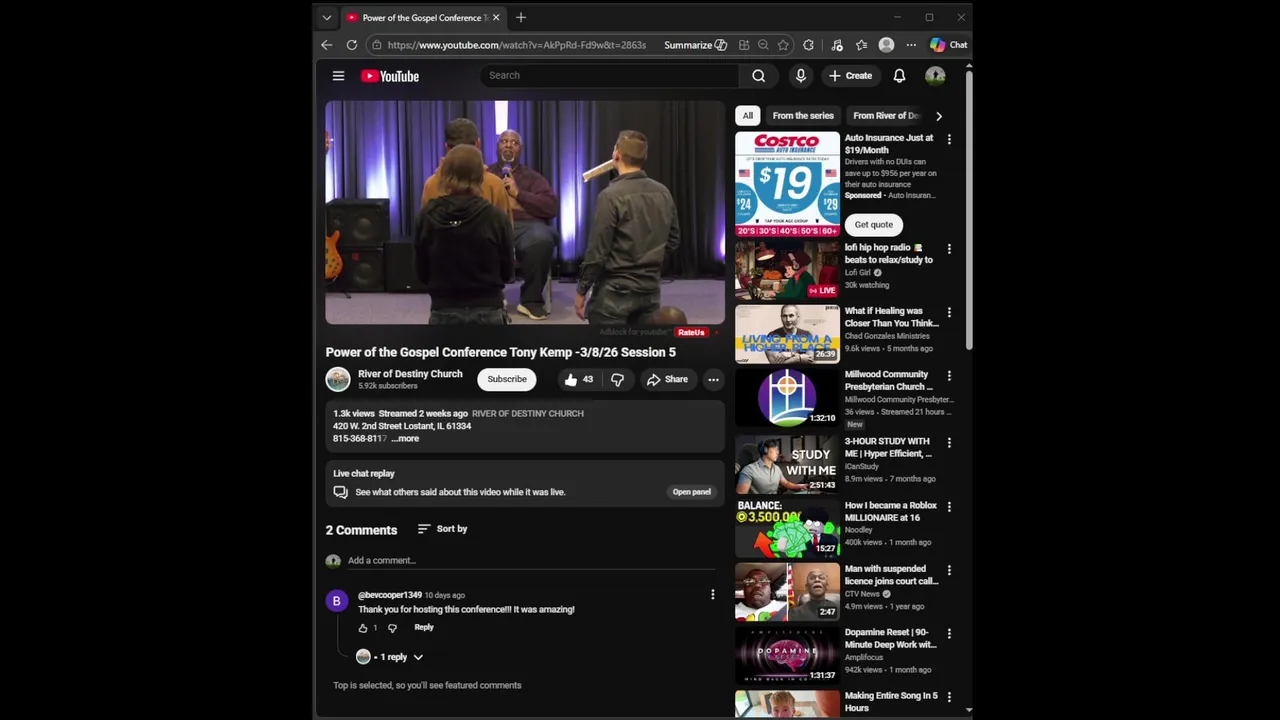
Task: Open more actions menu beside Share
Action: click(x=713, y=380)
